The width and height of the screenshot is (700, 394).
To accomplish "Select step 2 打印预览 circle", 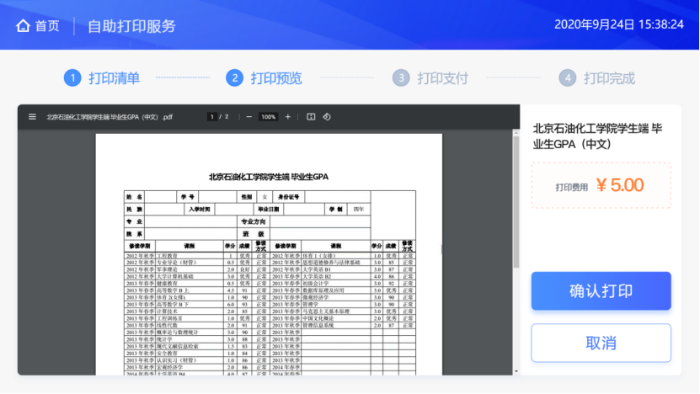I will (234, 78).
